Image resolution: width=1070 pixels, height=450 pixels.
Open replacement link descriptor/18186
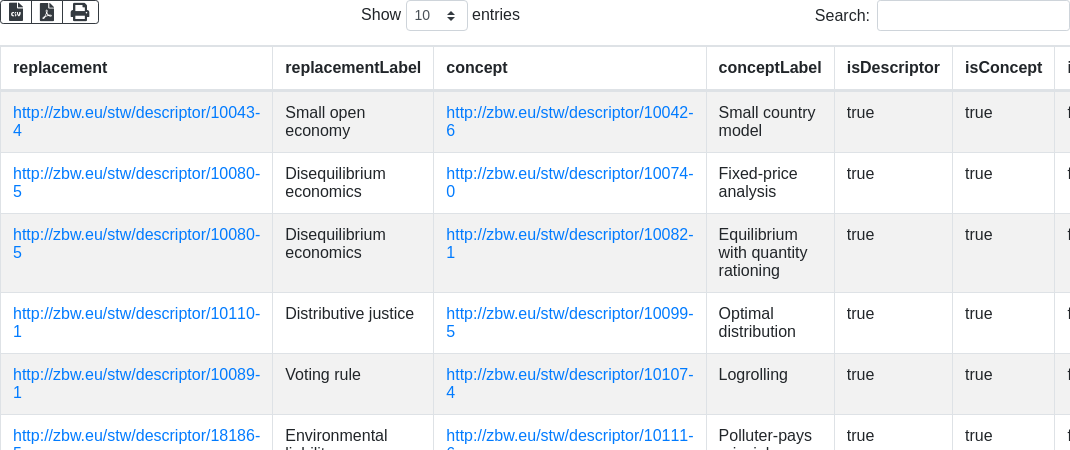[136, 436]
